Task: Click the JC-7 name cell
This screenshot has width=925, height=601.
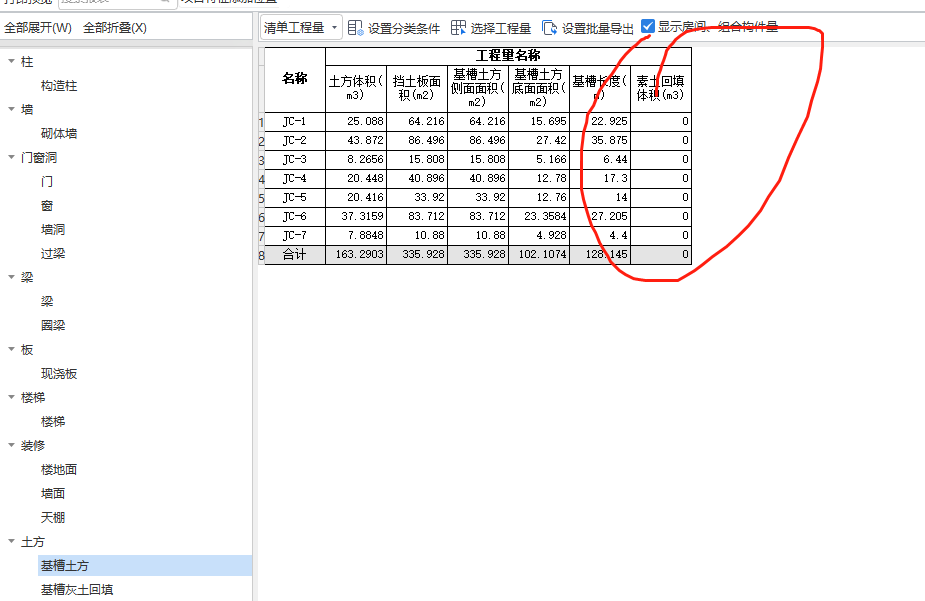Action: tap(295, 235)
